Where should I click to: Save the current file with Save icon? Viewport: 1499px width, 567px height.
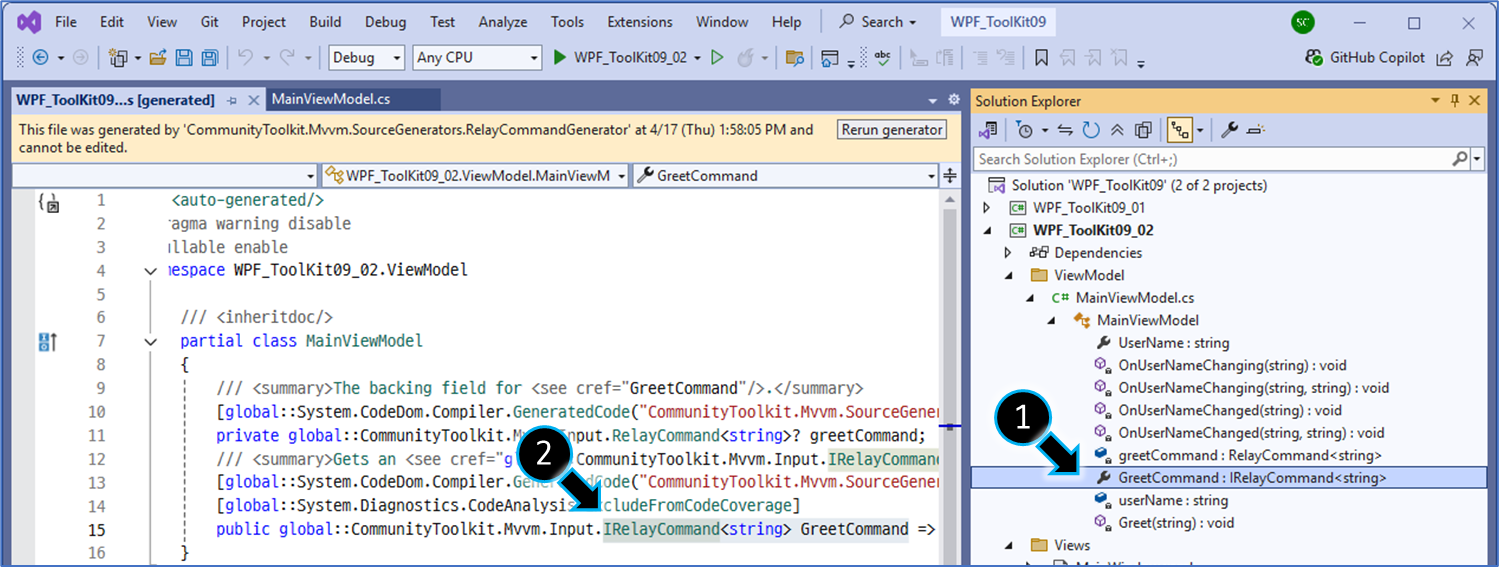pyautogui.click(x=185, y=58)
